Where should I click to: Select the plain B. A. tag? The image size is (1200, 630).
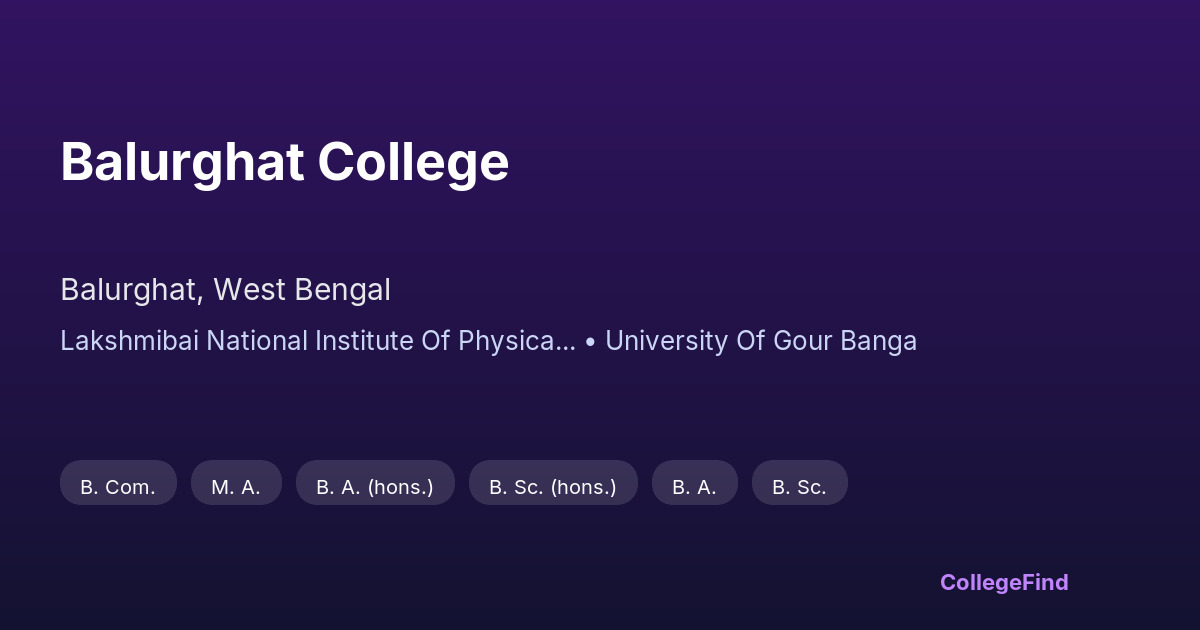tap(694, 487)
